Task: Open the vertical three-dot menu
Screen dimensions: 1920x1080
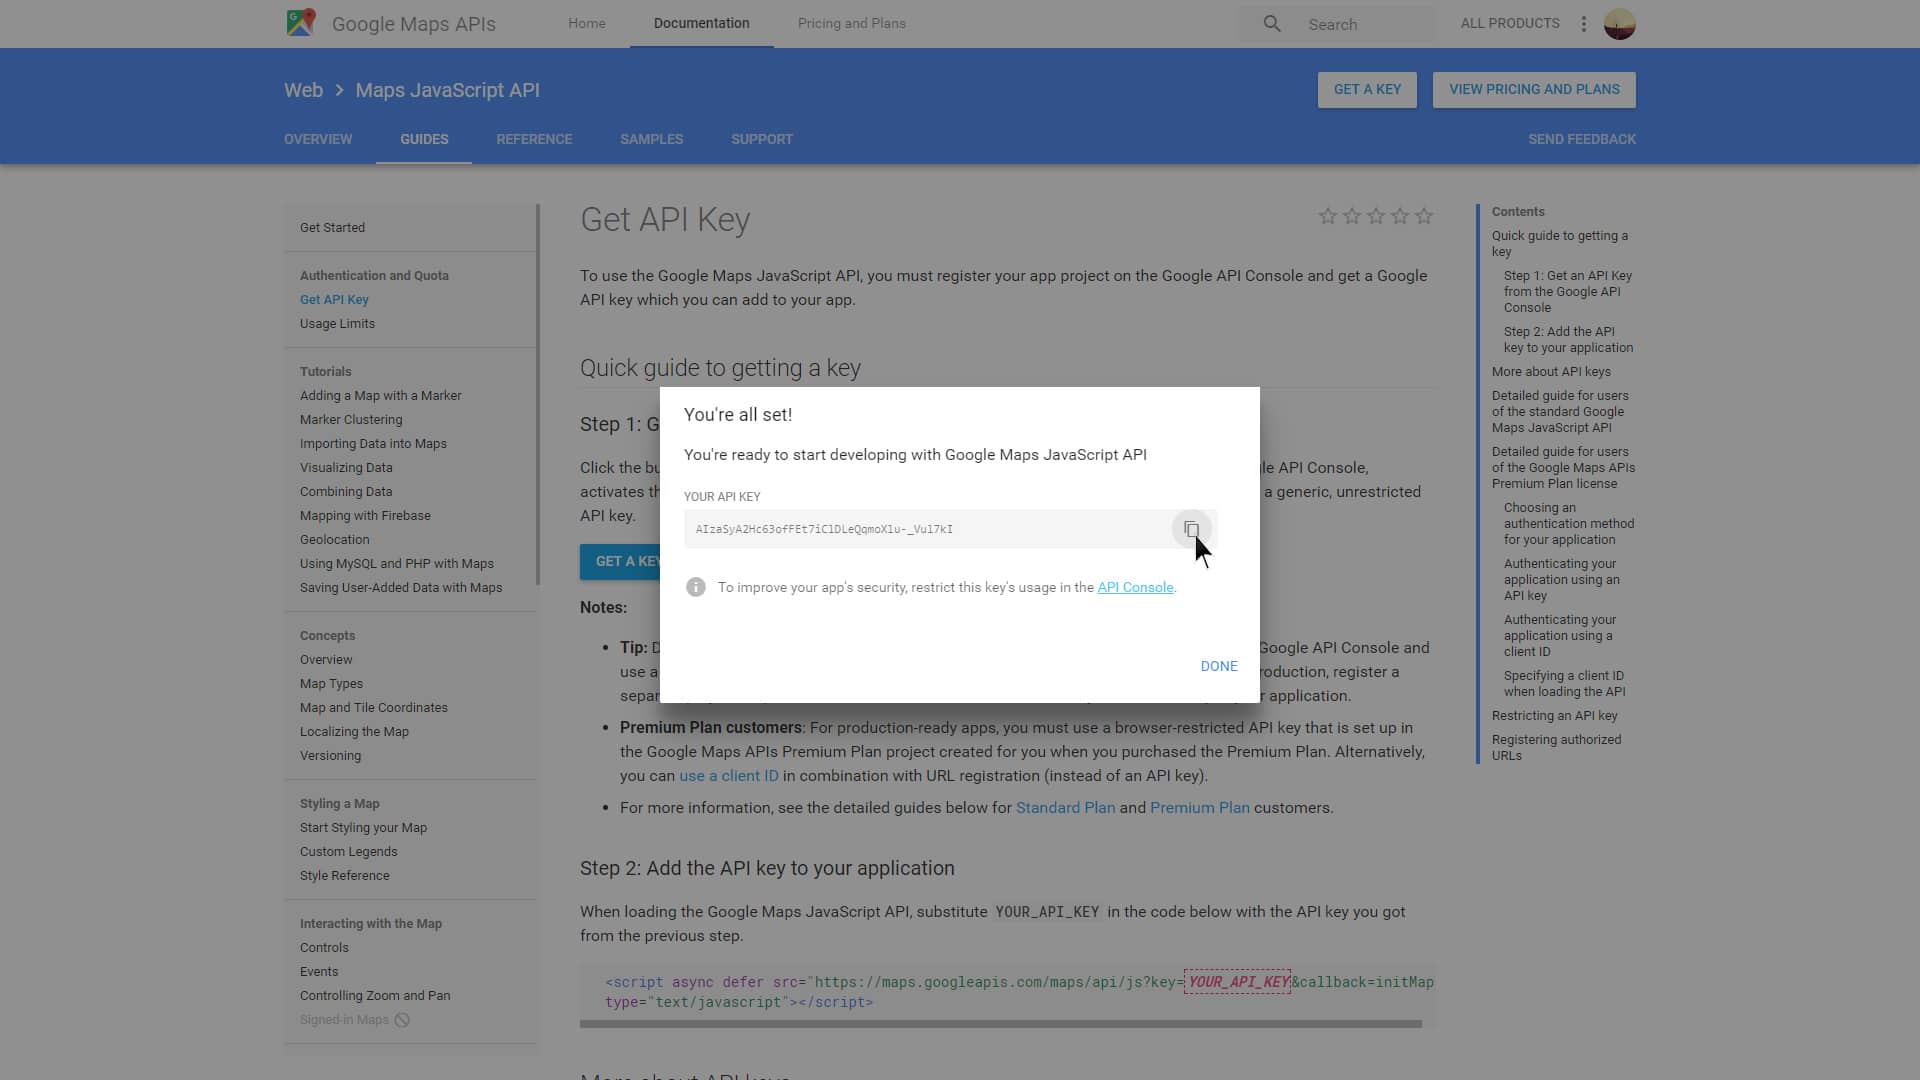Action: click(1583, 24)
